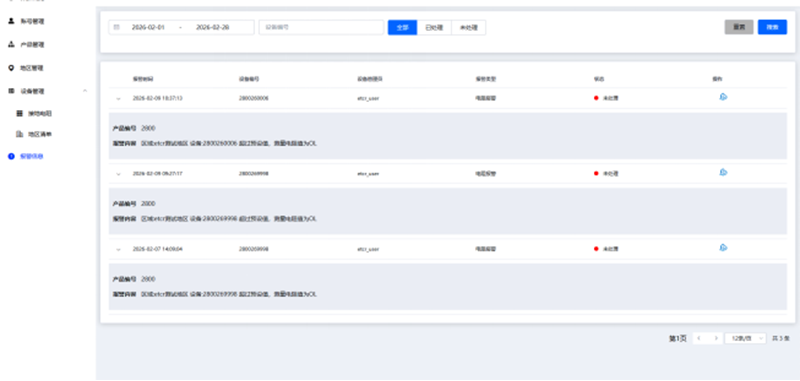Screen dimensions: 800x381
Task: Click the device number column header
Action: [249, 79]
